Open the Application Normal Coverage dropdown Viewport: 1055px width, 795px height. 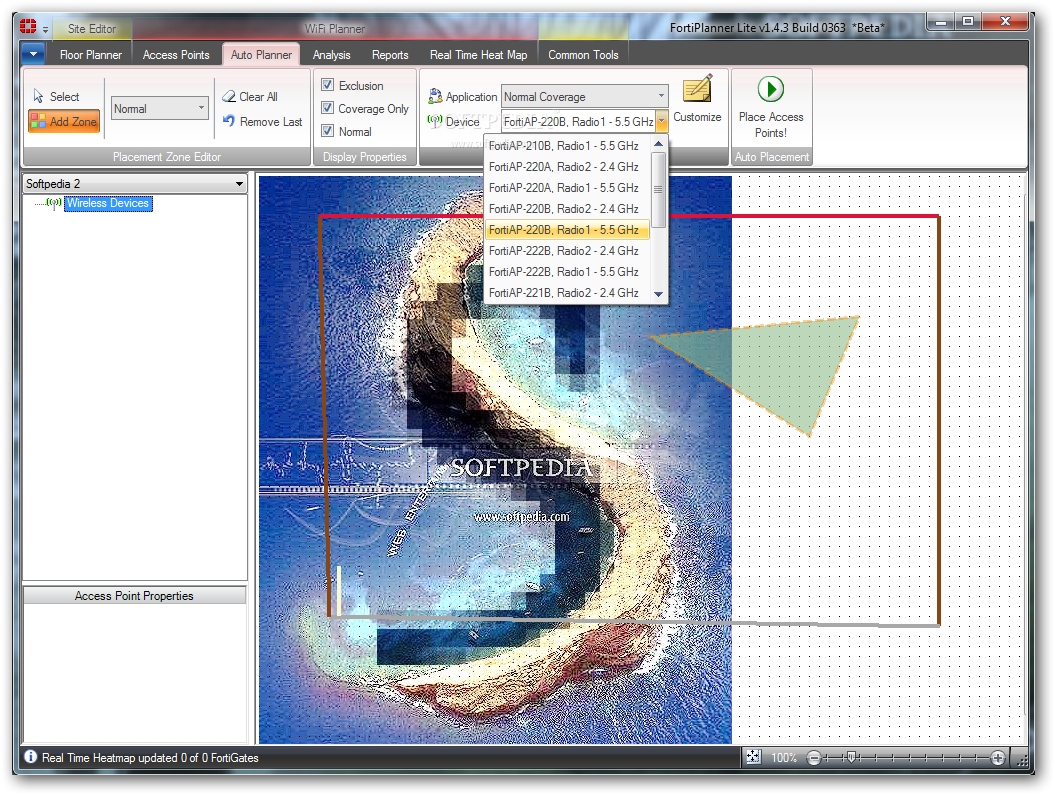tap(585, 96)
